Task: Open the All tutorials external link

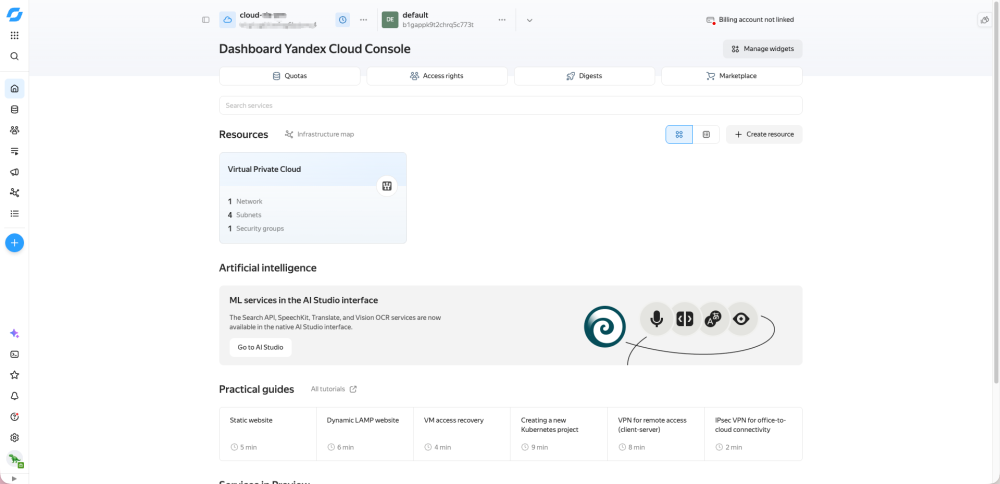Action: (x=334, y=389)
